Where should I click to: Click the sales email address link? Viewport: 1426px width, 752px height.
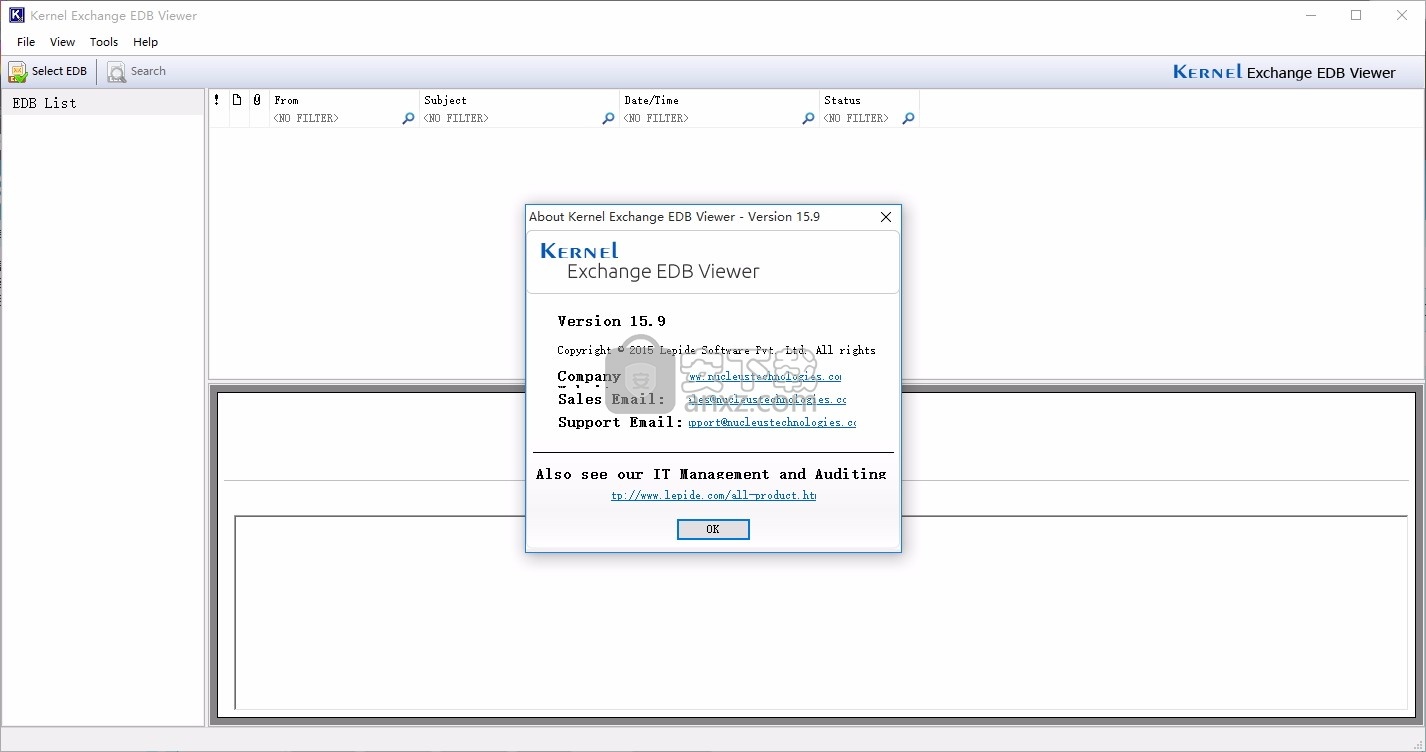click(767, 399)
